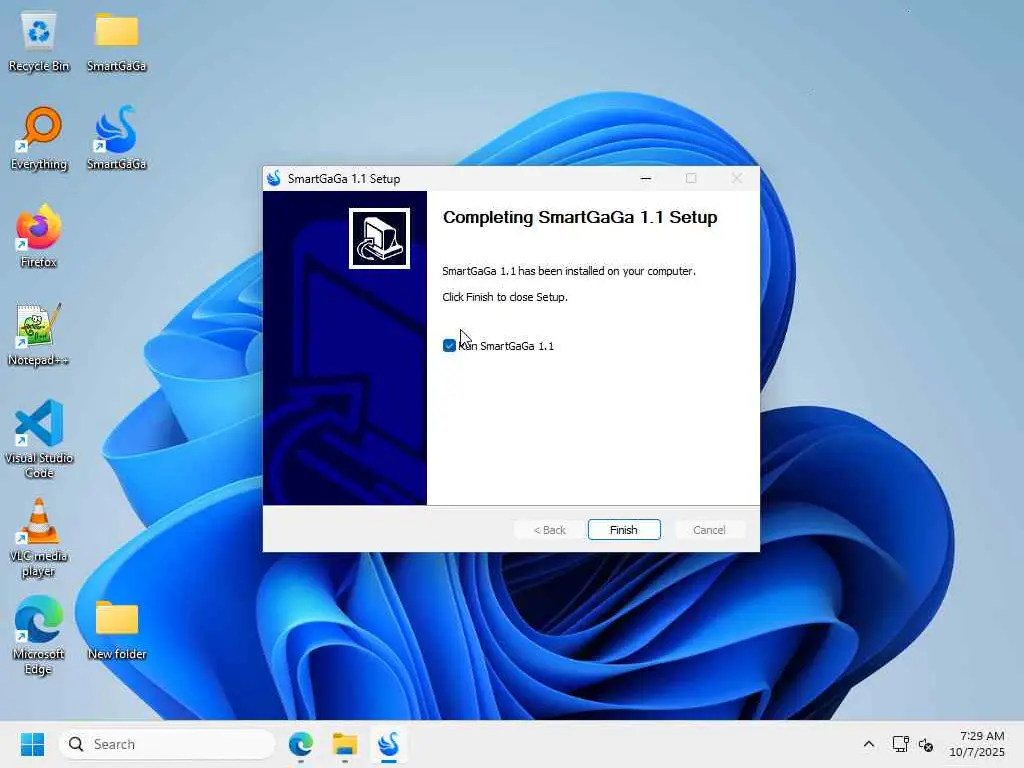Click the Cancel button in Setup
The height and width of the screenshot is (768, 1024).
pos(709,530)
